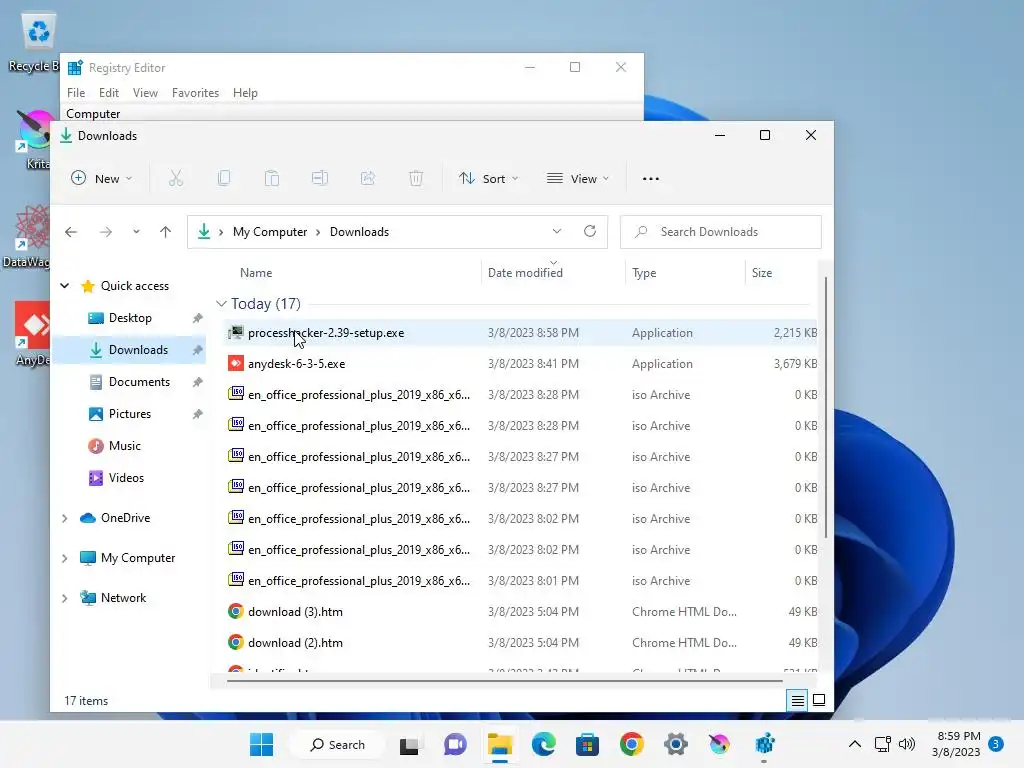
Task: Go back with the back arrow
Action: pos(71,232)
